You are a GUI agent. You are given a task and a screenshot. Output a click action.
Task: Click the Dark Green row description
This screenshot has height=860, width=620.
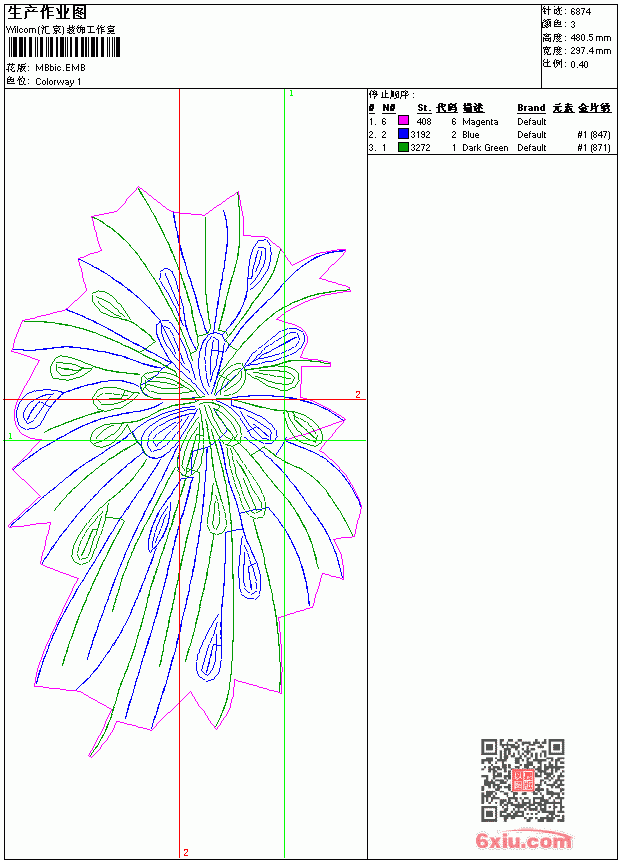[485, 148]
